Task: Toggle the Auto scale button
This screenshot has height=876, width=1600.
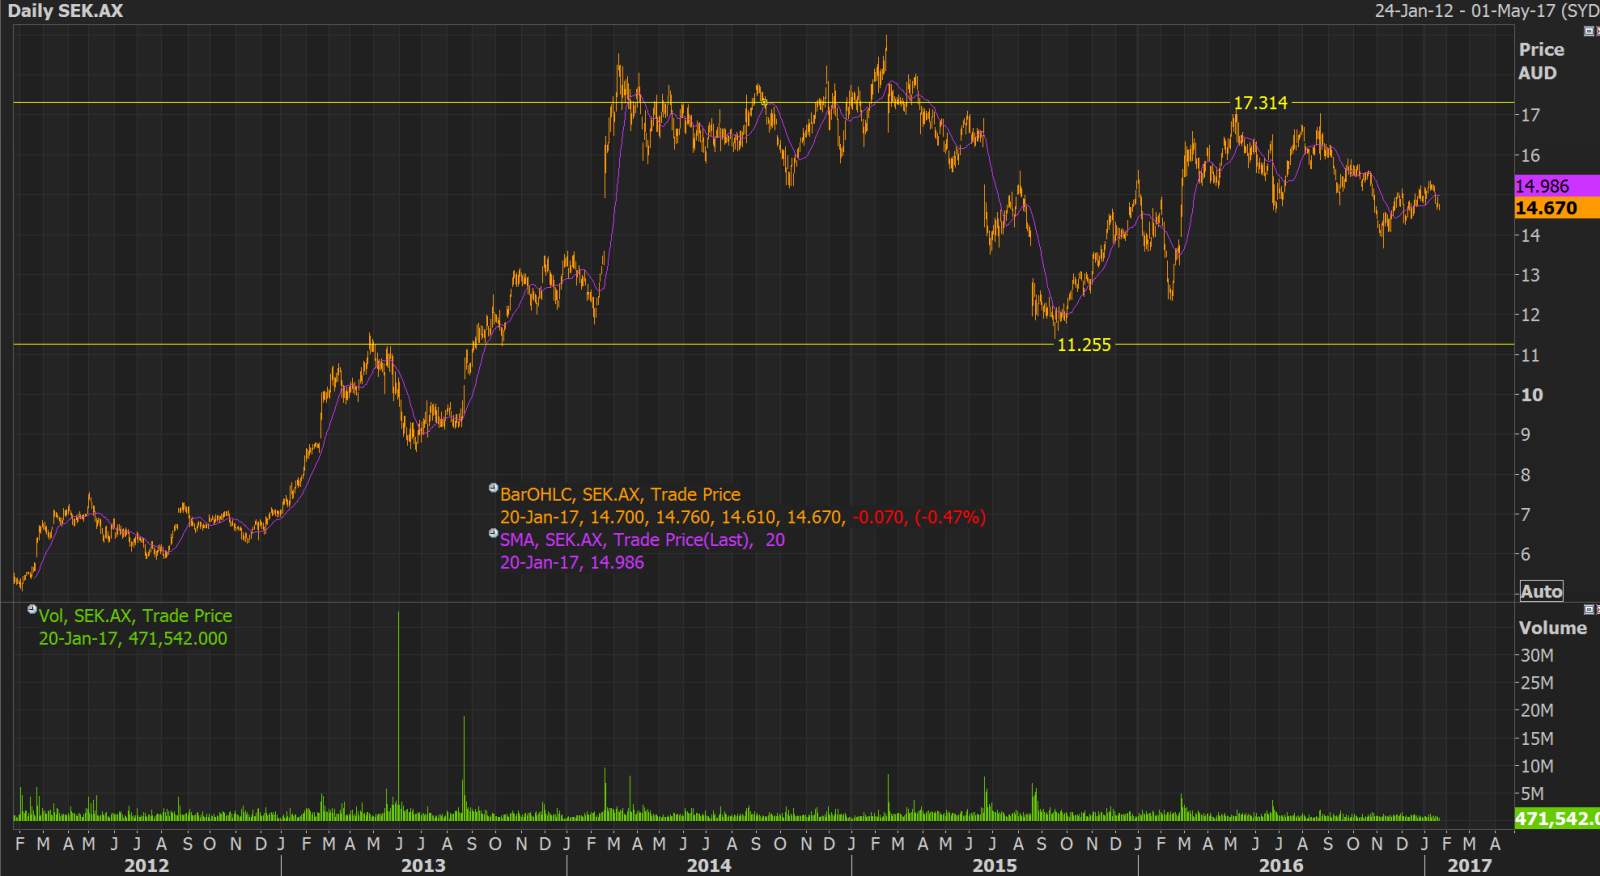Action: coord(1541,591)
